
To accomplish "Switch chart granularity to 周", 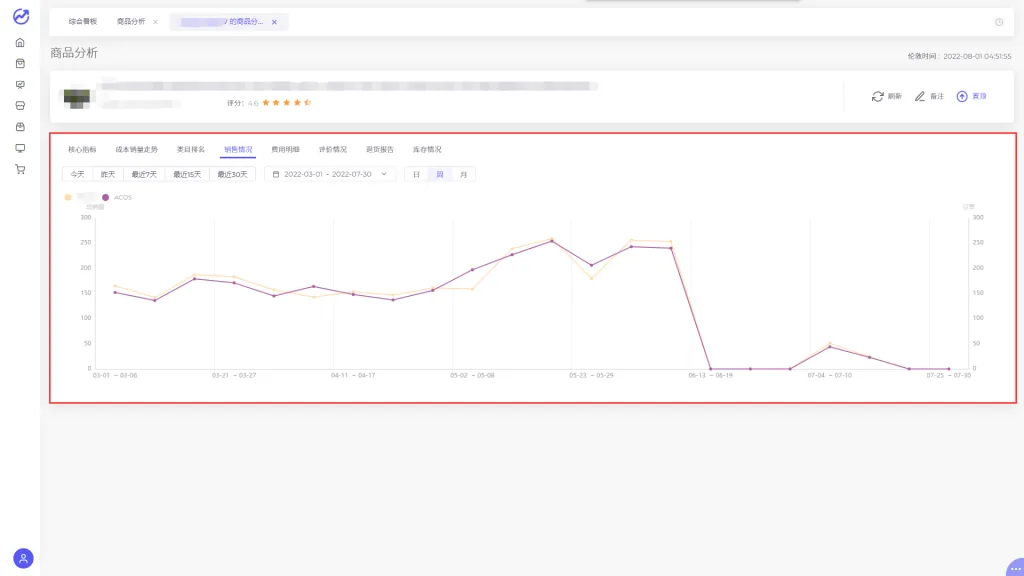I will coord(440,174).
